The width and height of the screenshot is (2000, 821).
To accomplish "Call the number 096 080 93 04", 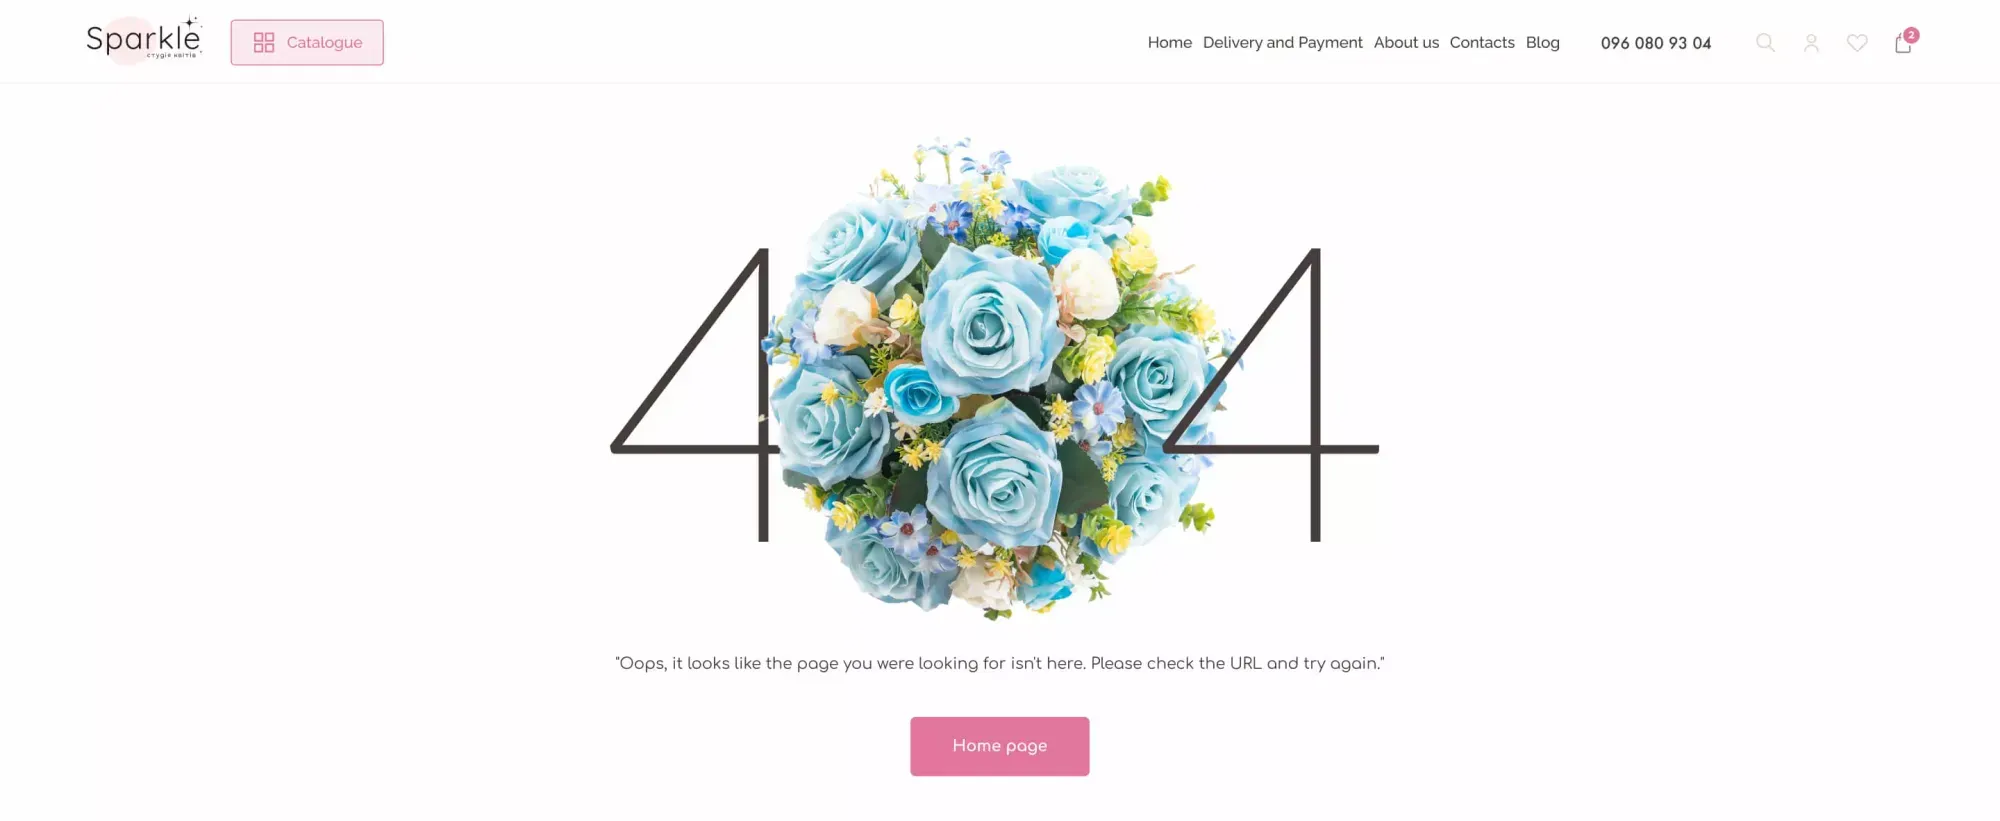I will click(1656, 43).
